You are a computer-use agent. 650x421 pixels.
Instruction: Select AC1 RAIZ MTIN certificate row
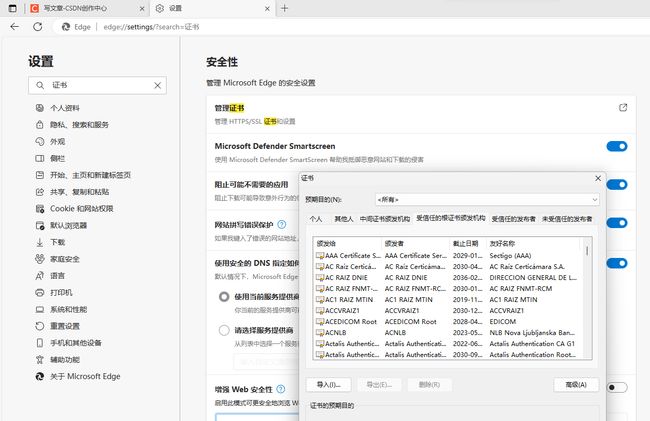pos(447,300)
